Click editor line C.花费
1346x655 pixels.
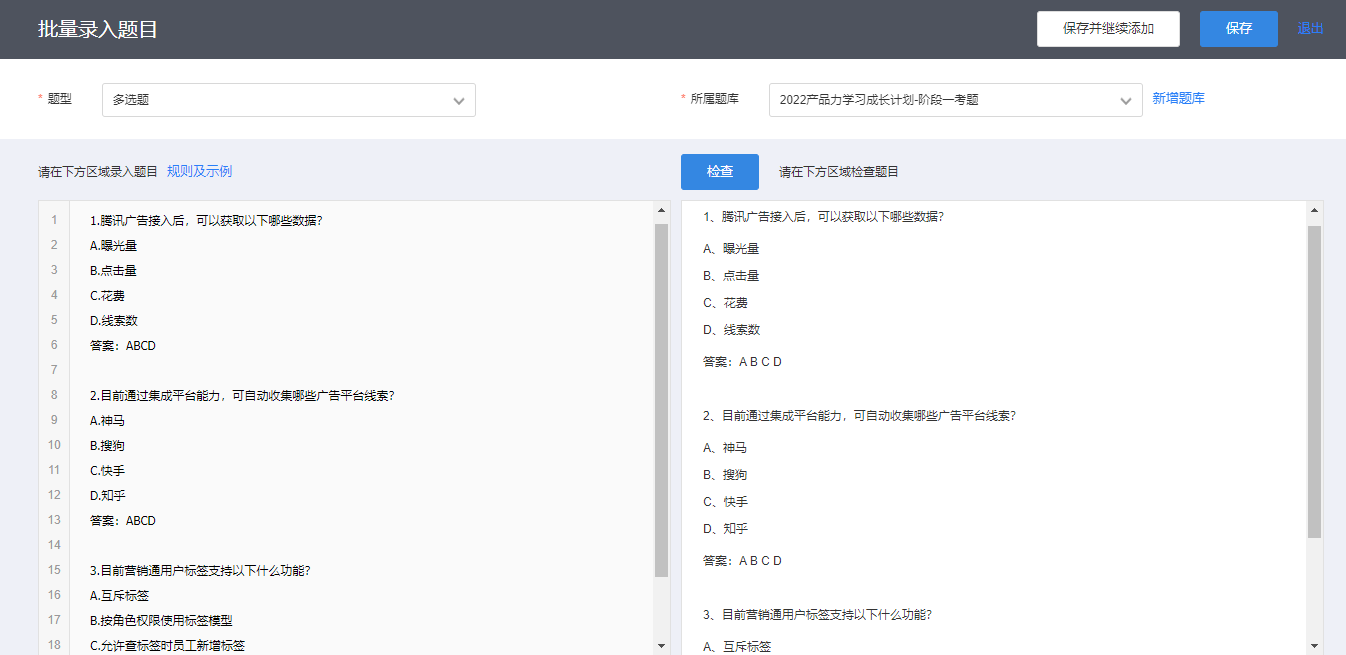point(107,295)
